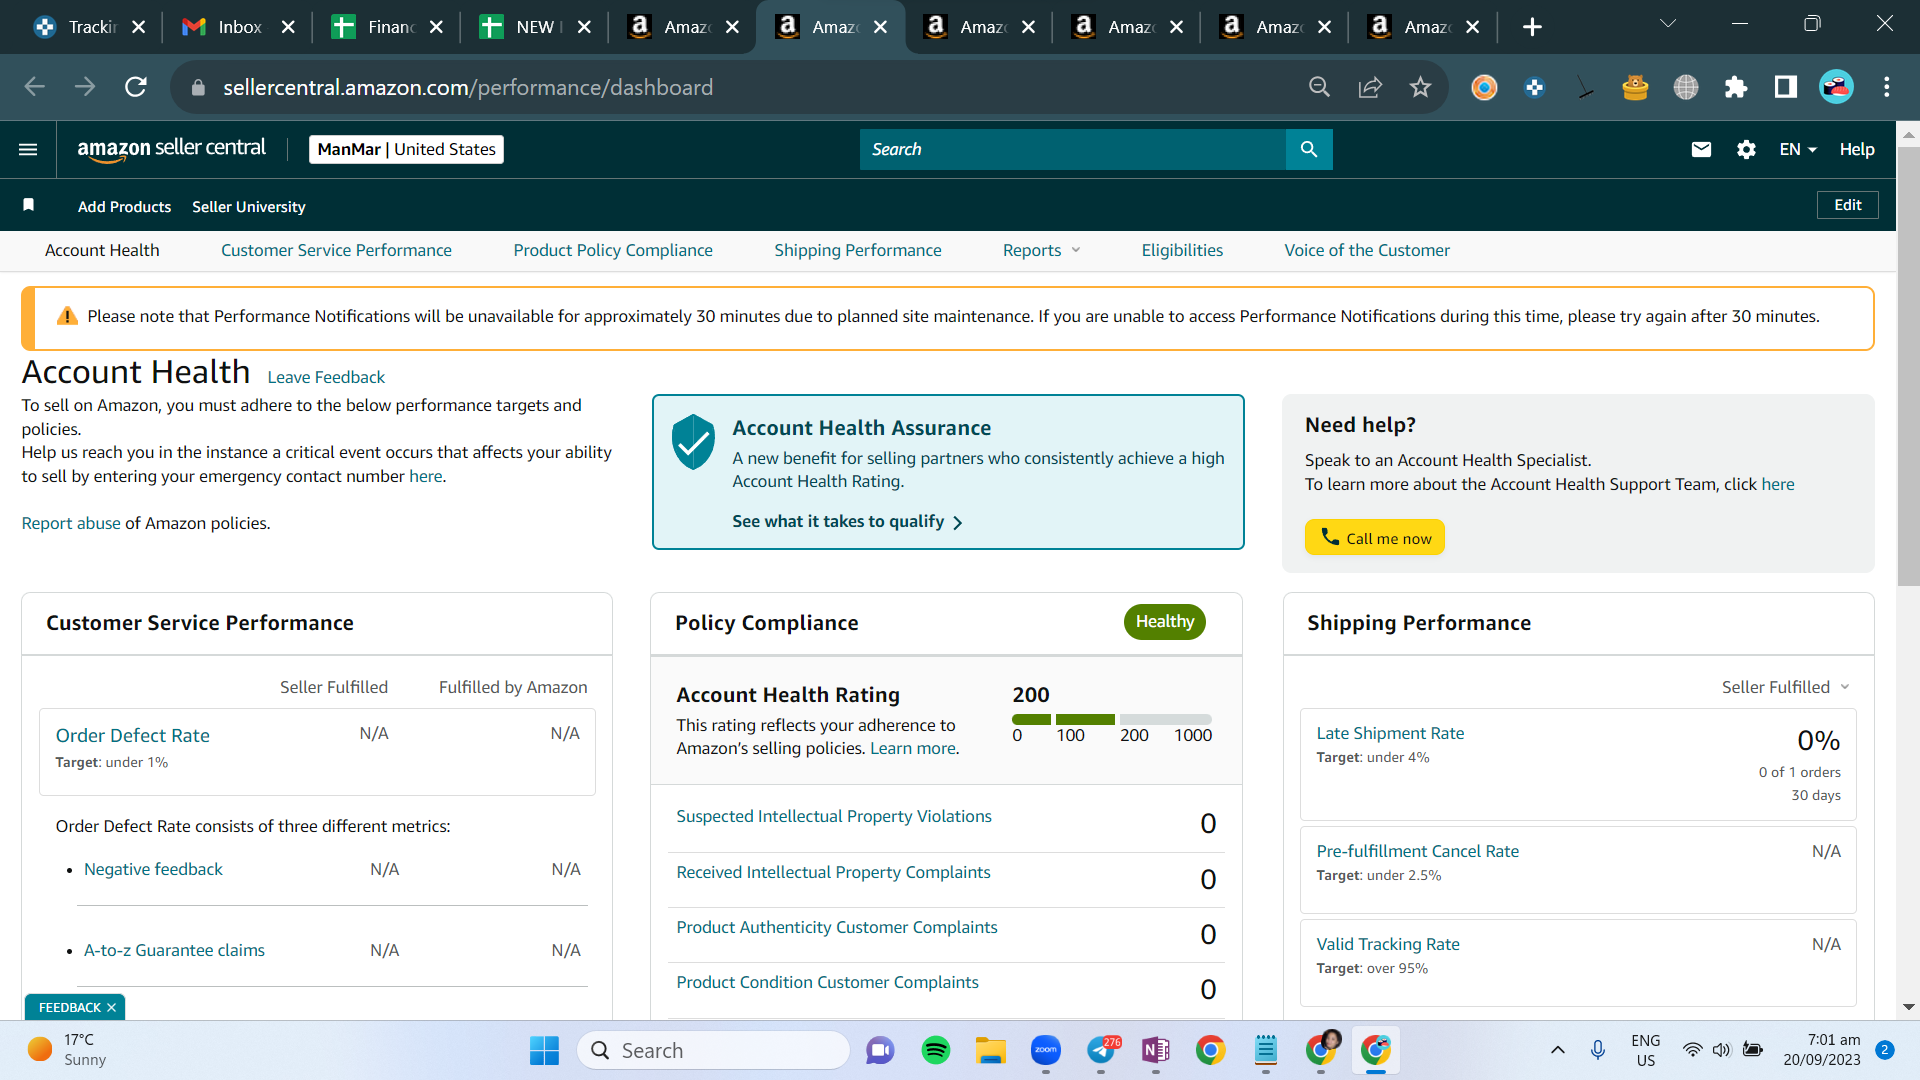Viewport: 1920px width, 1080px height.
Task: Open the EN language dropdown
Action: (x=1798, y=149)
